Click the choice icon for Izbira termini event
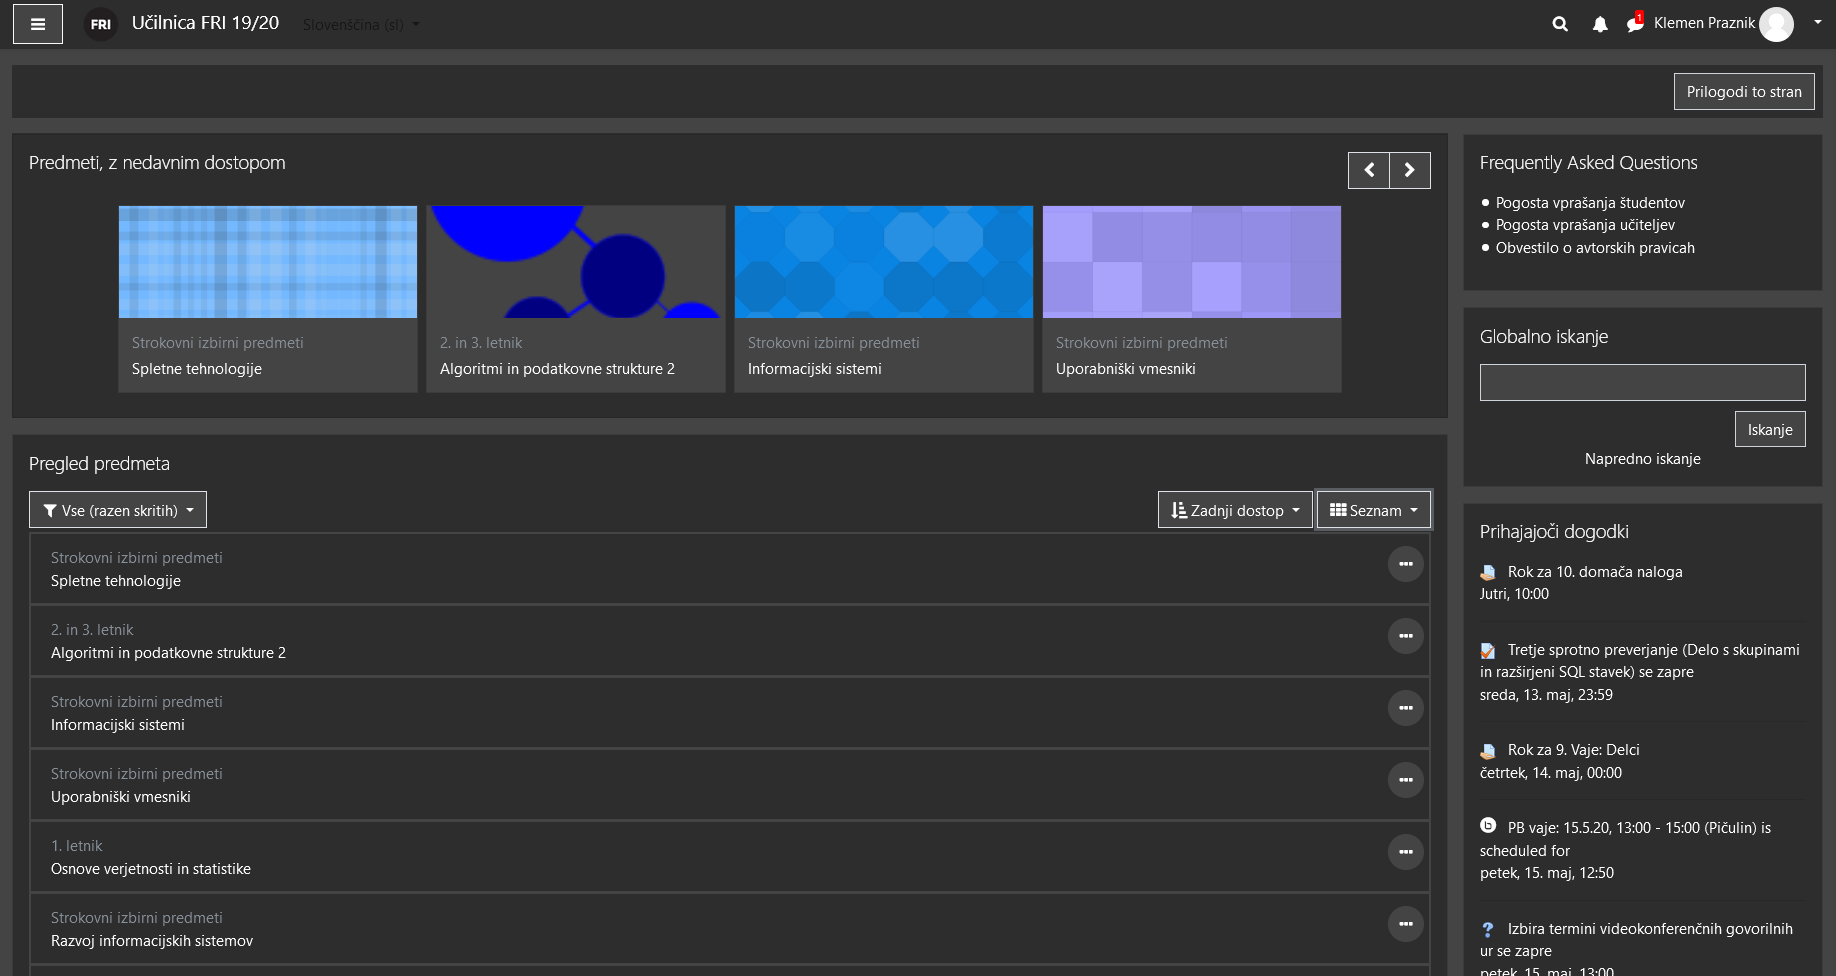Image resolution: width=1836 pixels, height=976 pixels. pyautogui.click(x=1488, y=929)
